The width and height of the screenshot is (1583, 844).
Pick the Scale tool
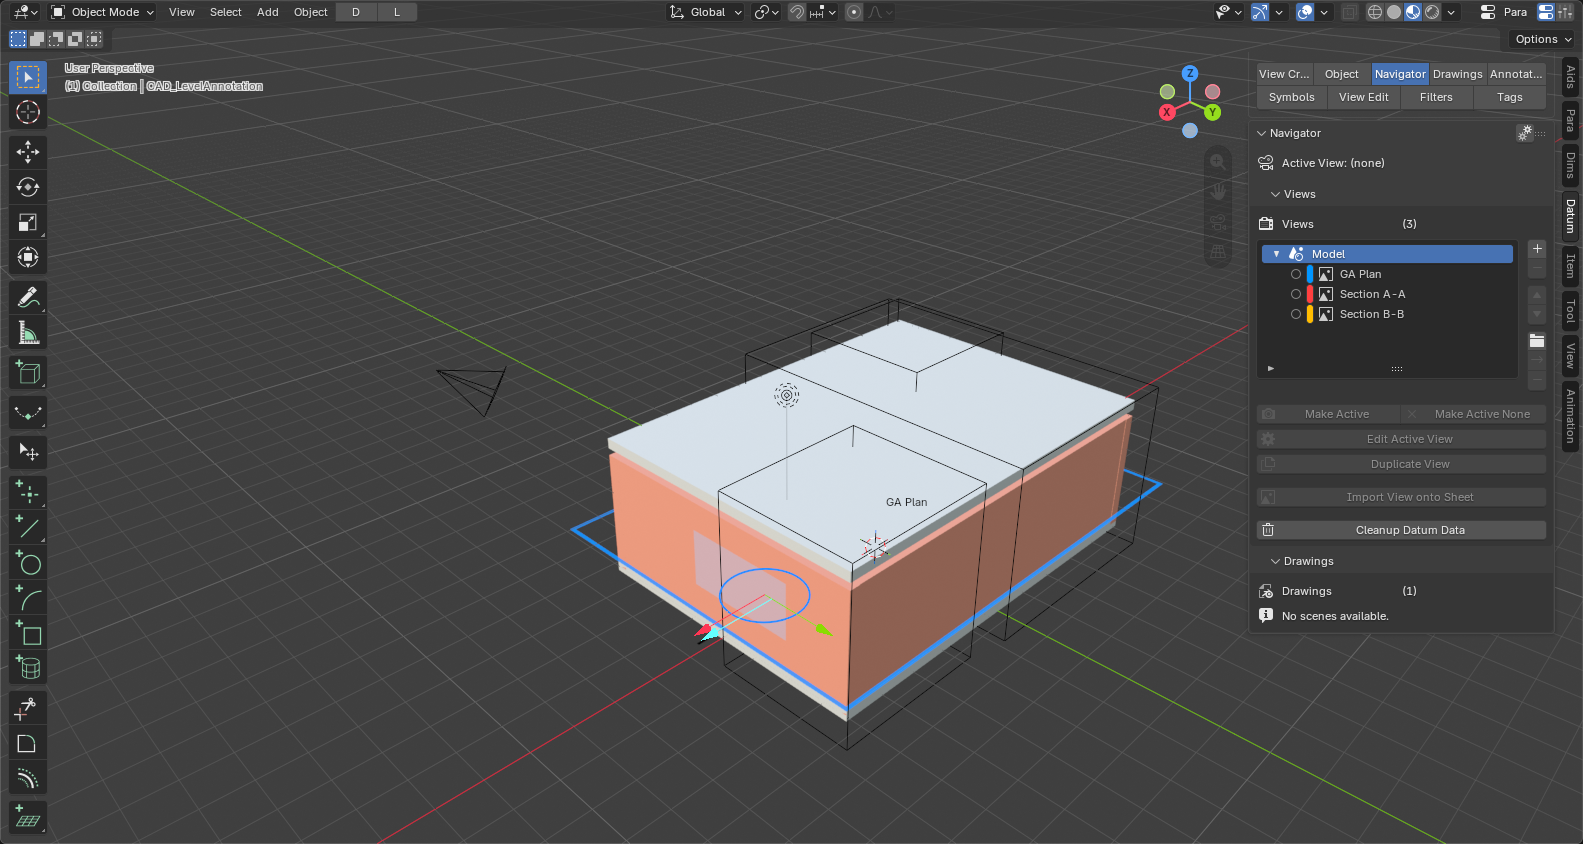(x=28, y=222)
